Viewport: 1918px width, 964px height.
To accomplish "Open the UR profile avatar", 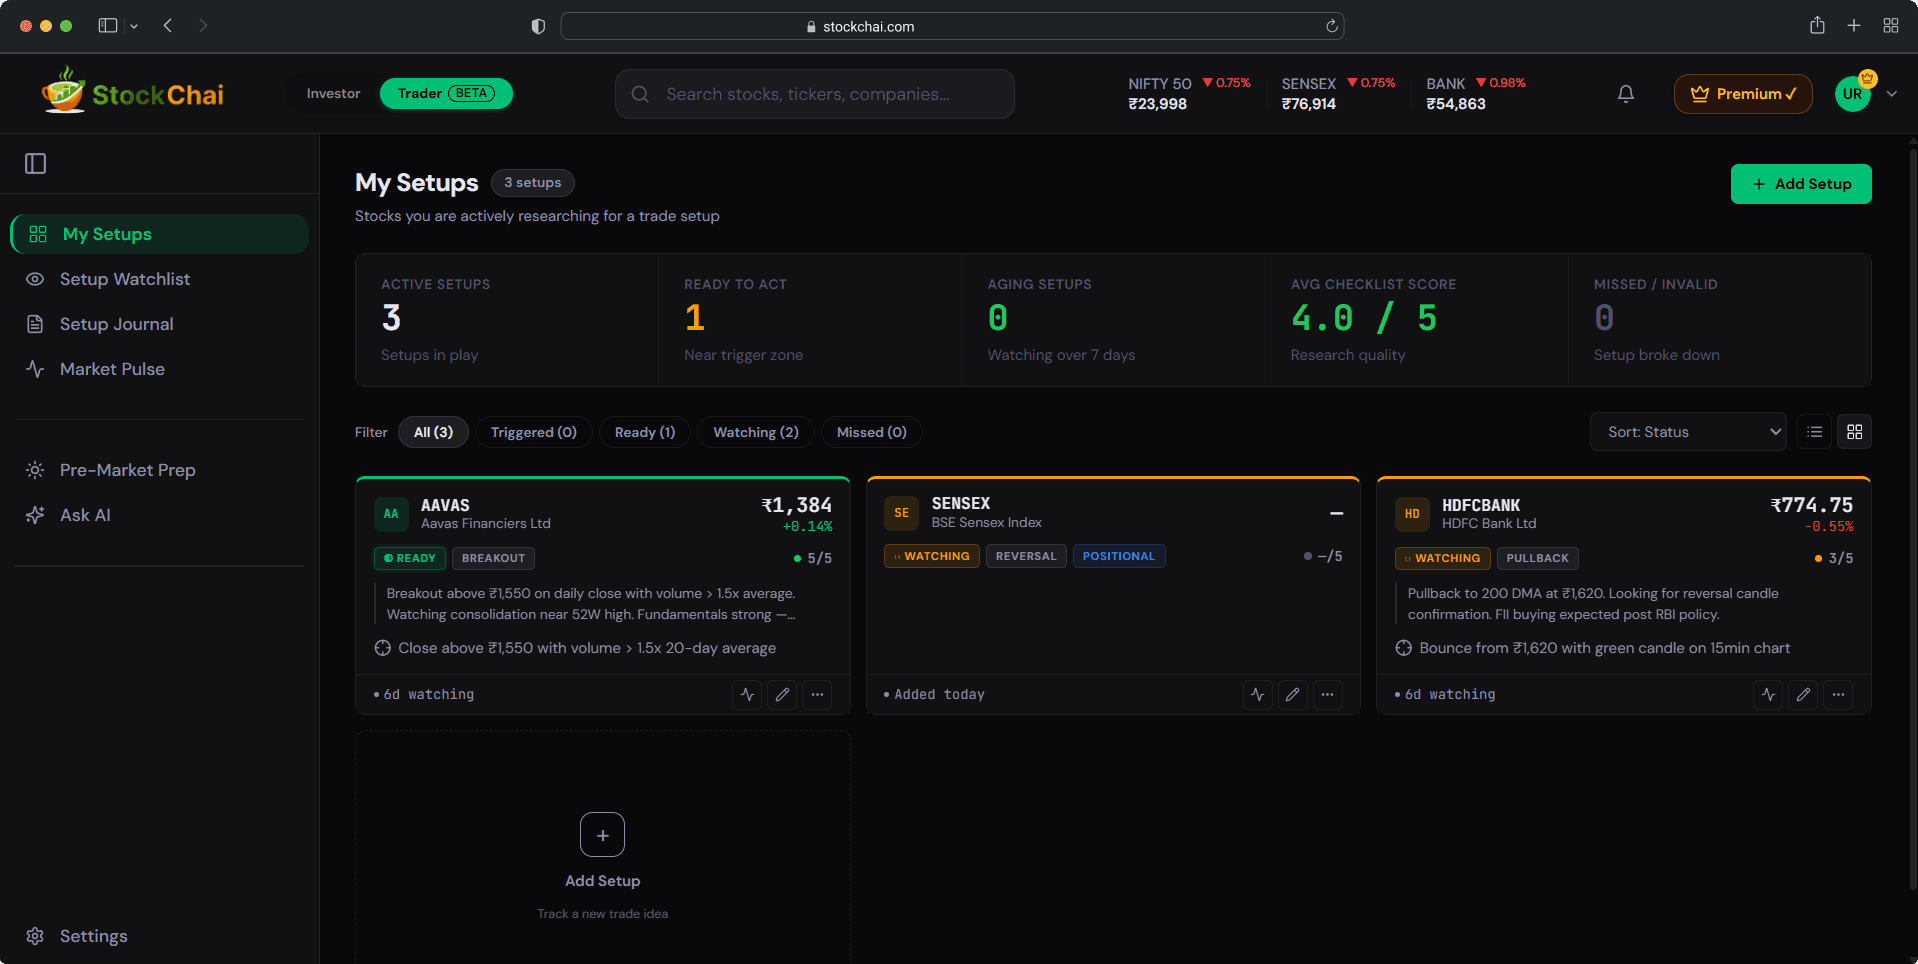I will point(1853,94).
